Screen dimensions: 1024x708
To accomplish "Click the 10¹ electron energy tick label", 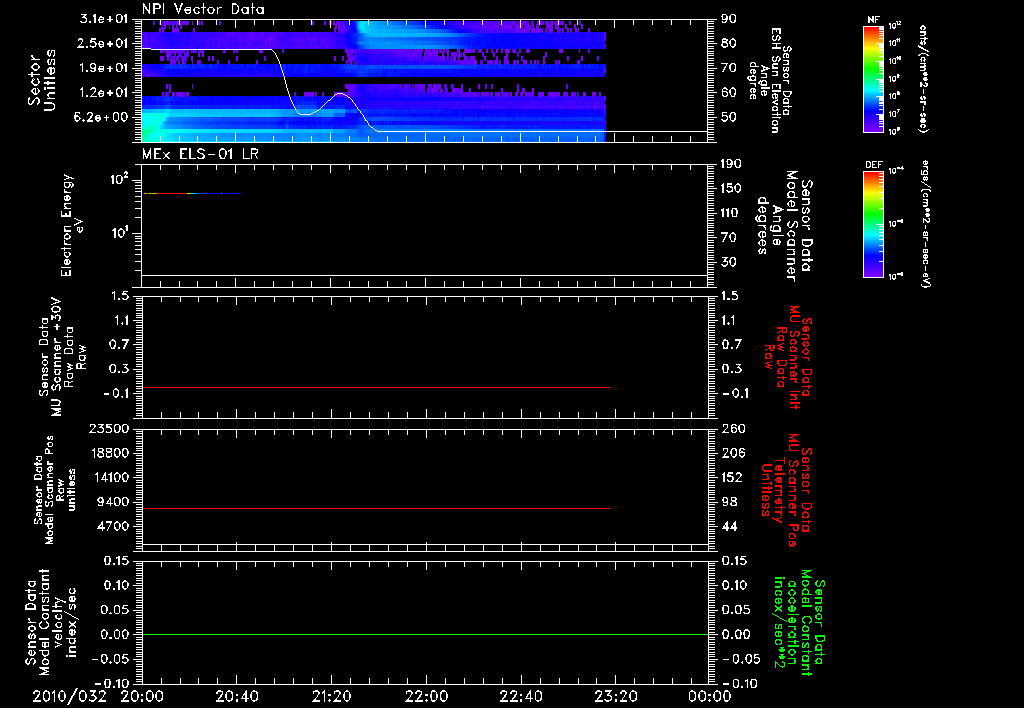I will [120, 233].
